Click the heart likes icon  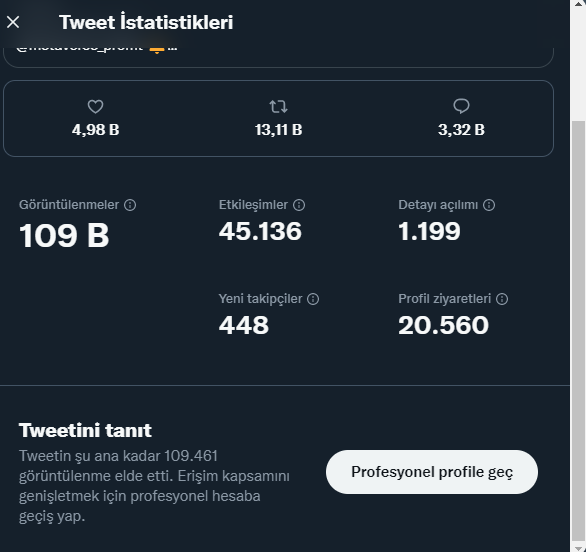click(x=95, y=107)
